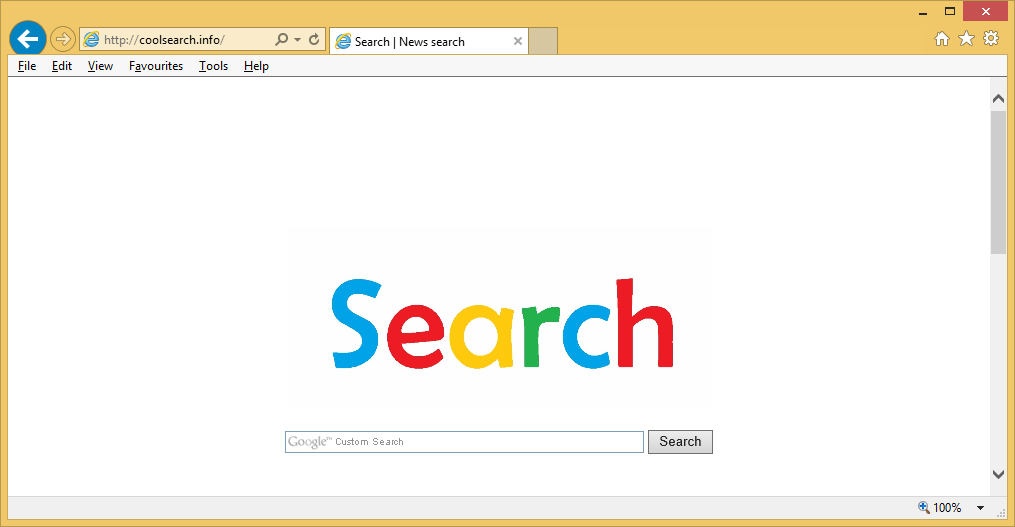
Task: Close the 'Search | News search' tab
Action: coord(518,41)
